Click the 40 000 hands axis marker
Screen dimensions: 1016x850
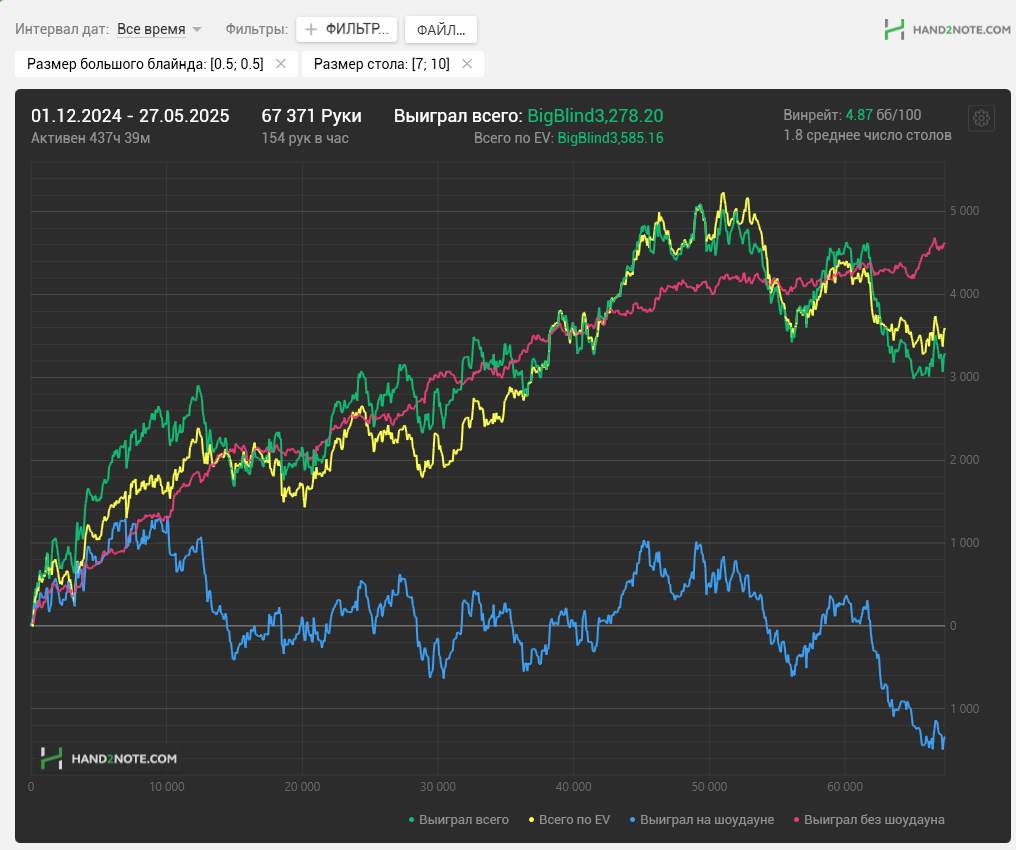[573, 787]
